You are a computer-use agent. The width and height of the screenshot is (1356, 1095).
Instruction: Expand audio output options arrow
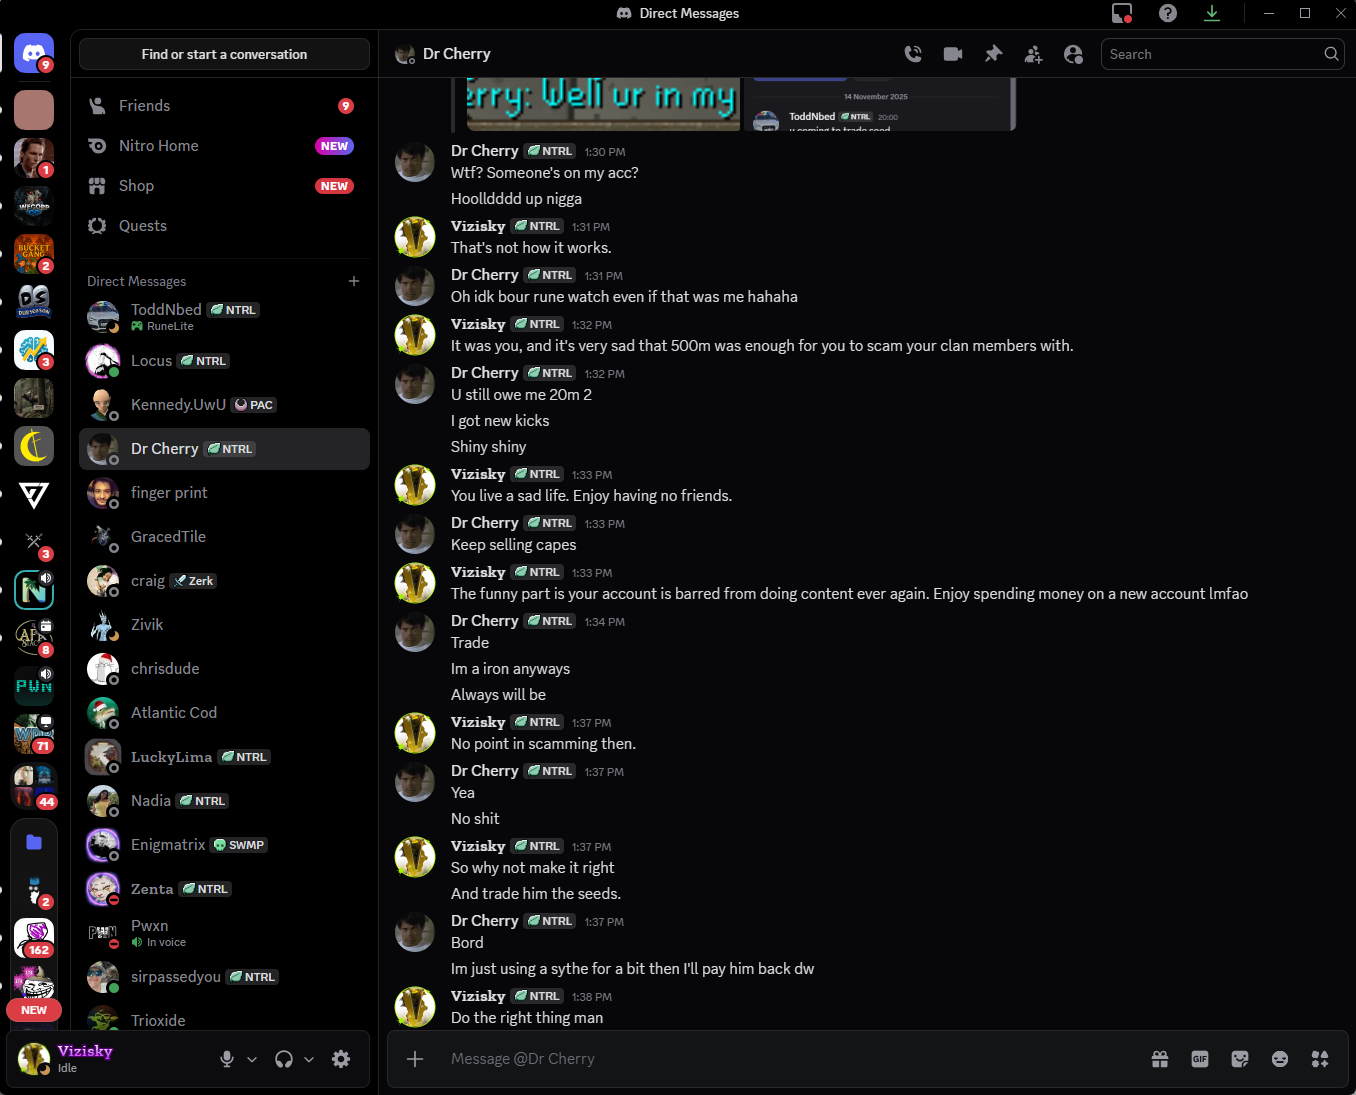coord(309,1059)
